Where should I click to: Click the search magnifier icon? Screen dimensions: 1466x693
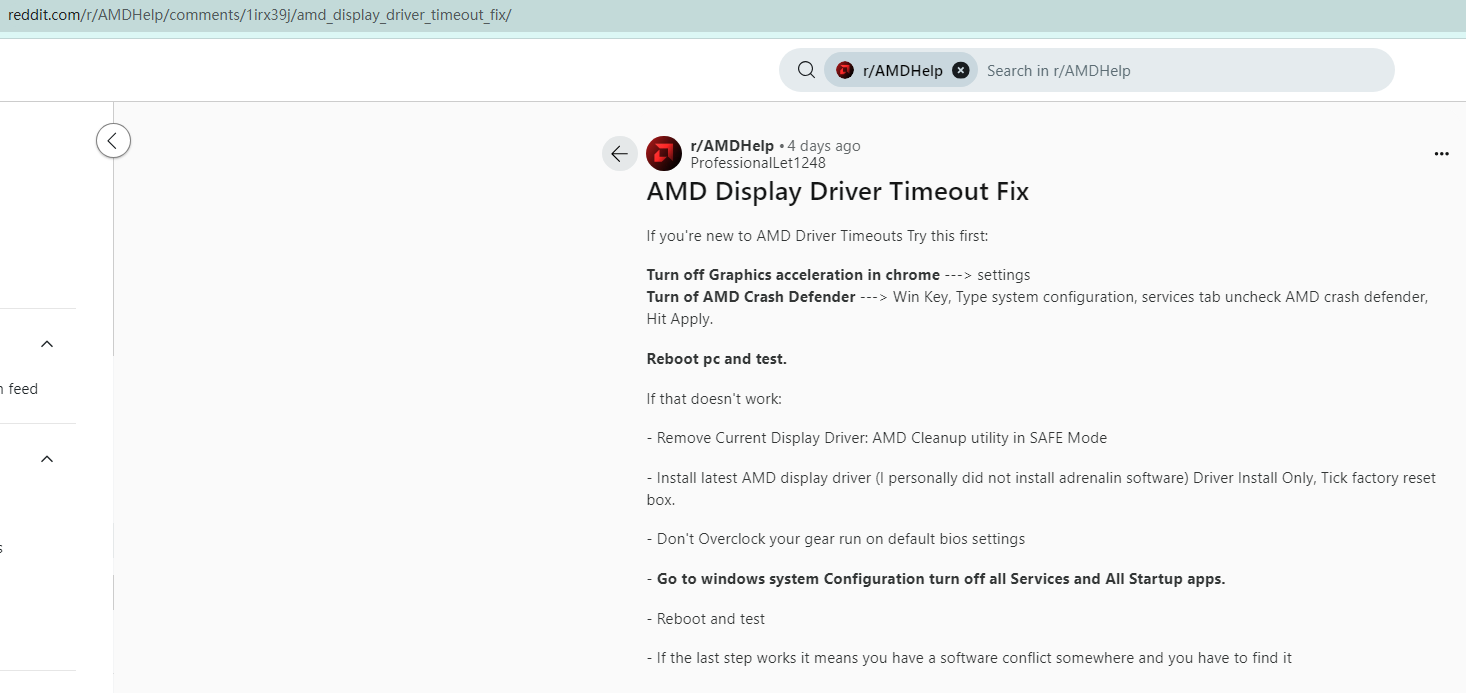click(x=806, y=70)
